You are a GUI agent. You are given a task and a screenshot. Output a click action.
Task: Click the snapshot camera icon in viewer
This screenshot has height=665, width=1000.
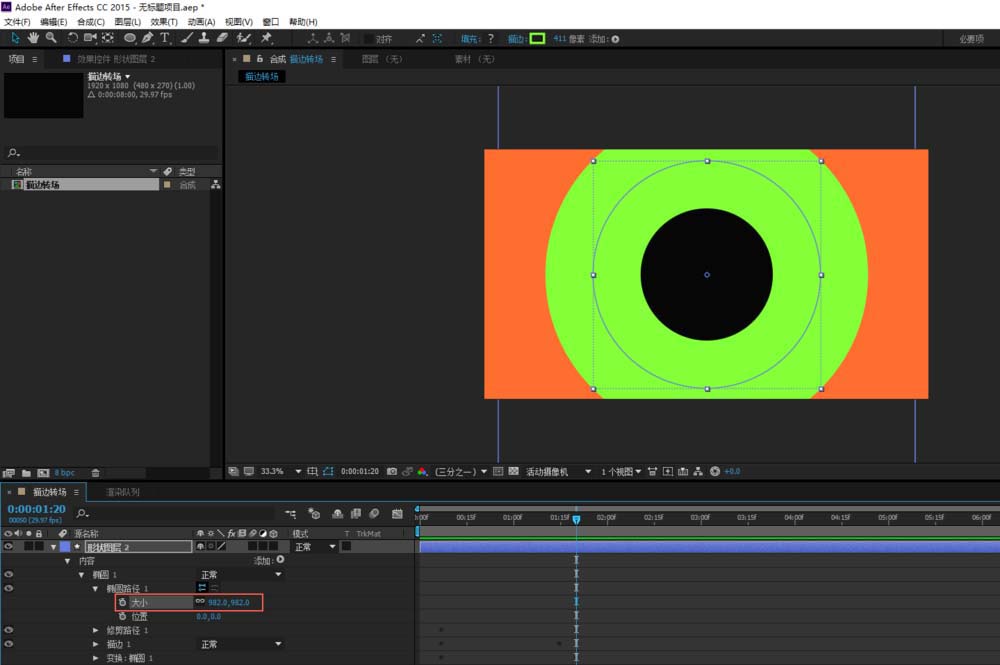392,471
